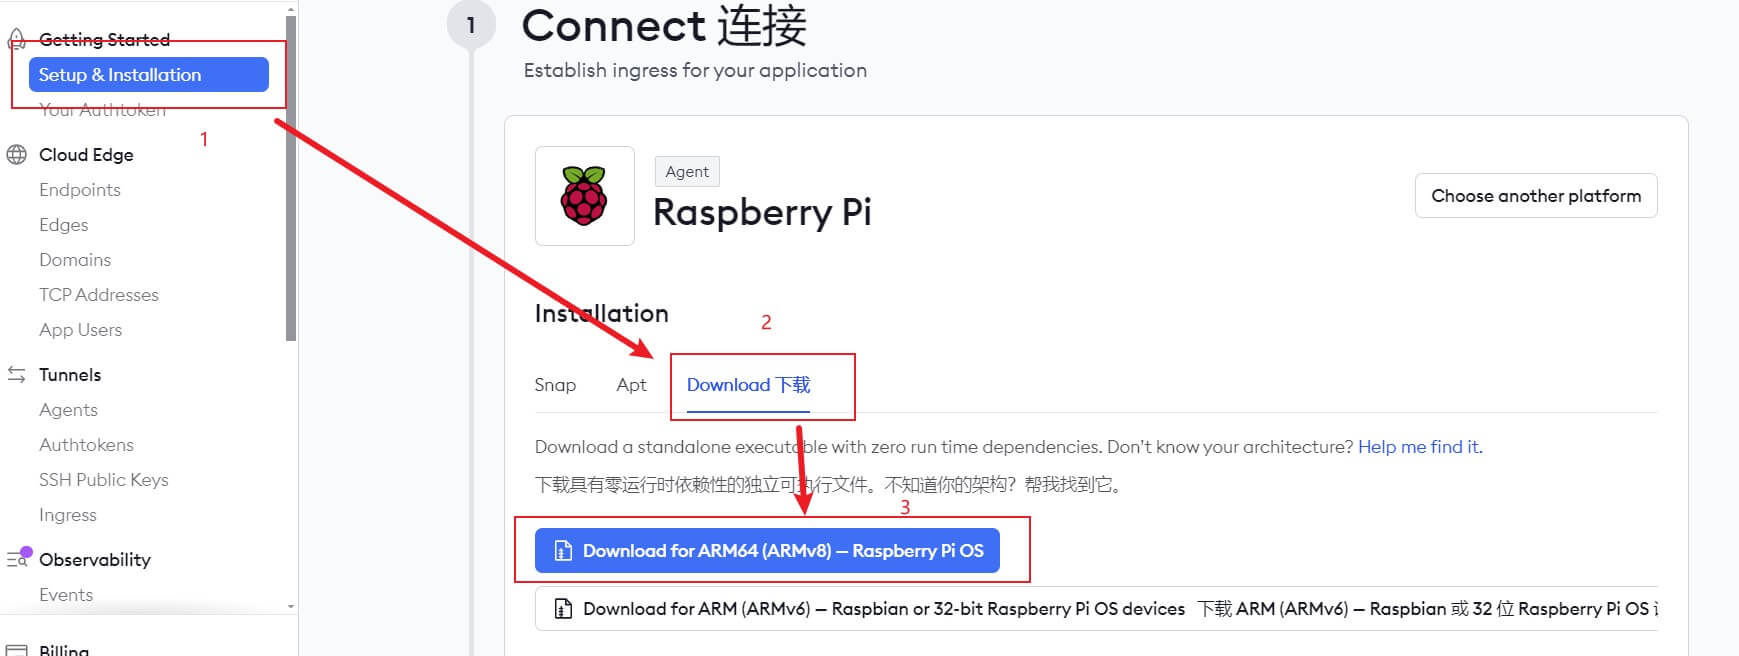Switch to the Apt tab
The width and height of the screenshot is (1739, 656).
[x=631, y=385]
